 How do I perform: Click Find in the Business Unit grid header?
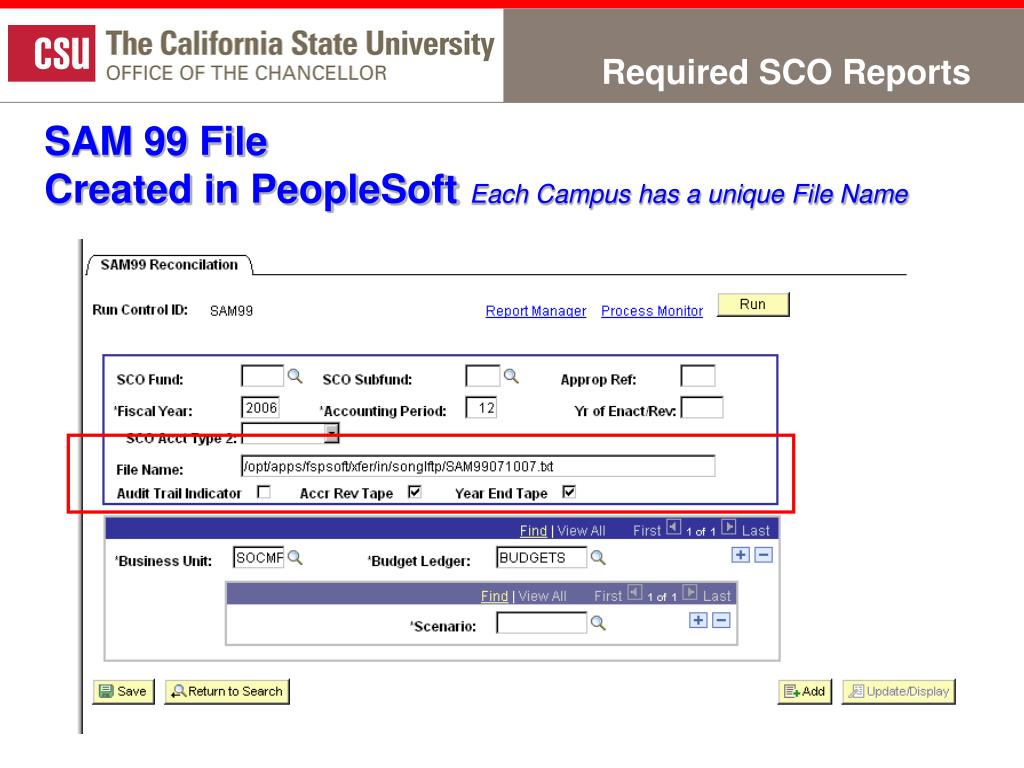[533, 530]
